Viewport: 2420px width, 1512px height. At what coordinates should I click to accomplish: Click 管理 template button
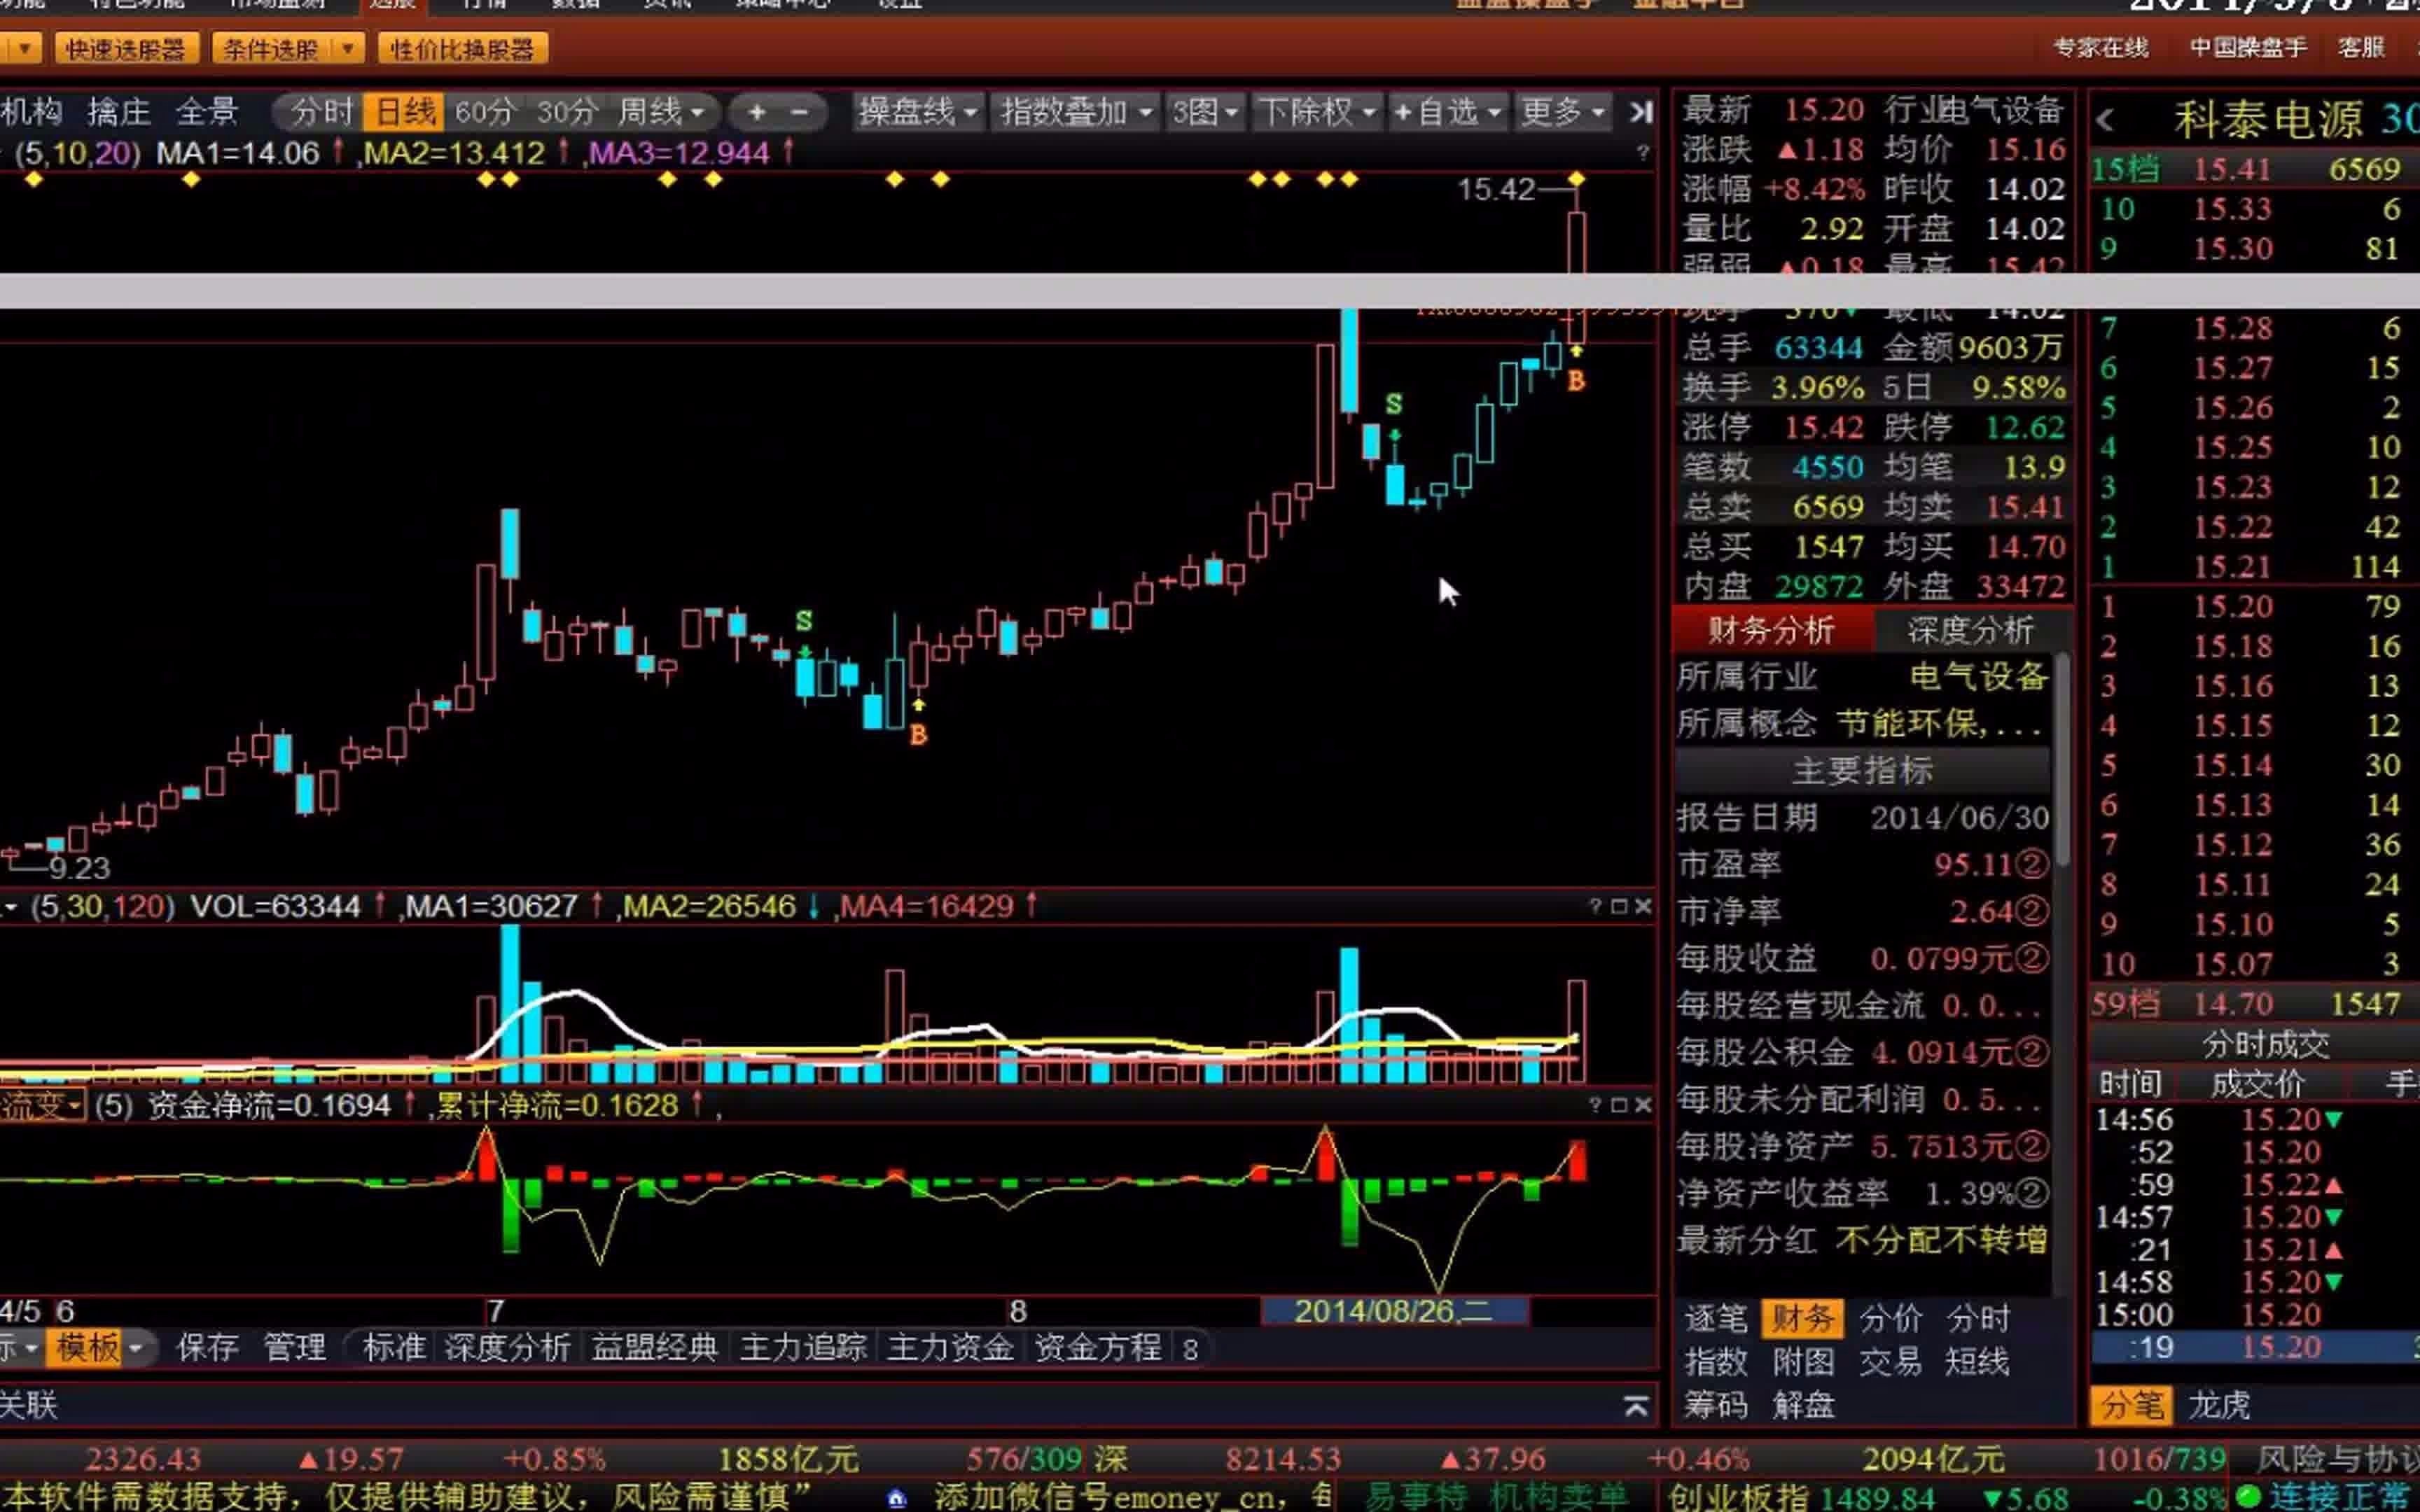[294, 1348]
